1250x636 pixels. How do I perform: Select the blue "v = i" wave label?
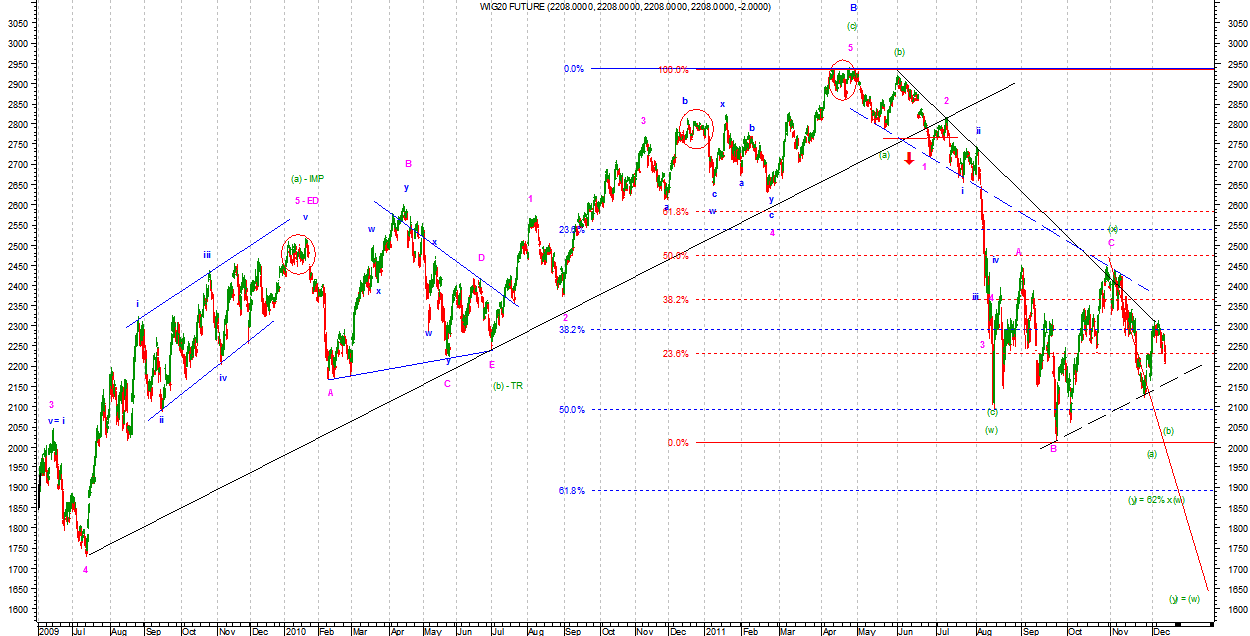[x=55, y=421]
